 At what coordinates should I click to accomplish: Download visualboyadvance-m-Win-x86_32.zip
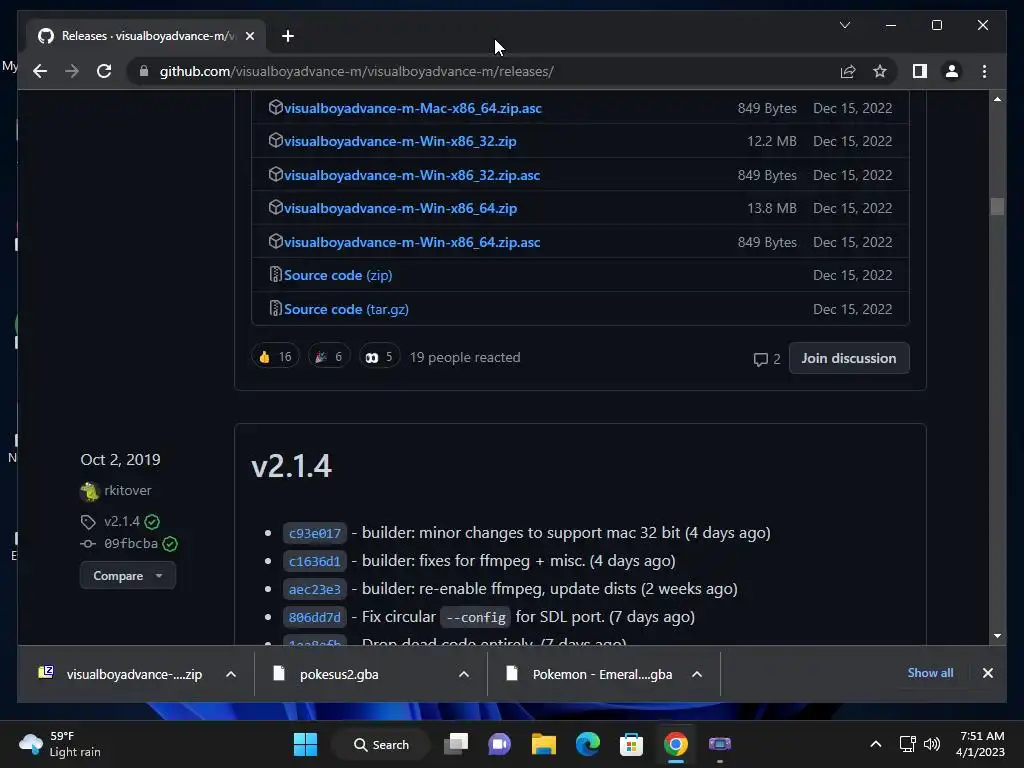tap(400, 141)
